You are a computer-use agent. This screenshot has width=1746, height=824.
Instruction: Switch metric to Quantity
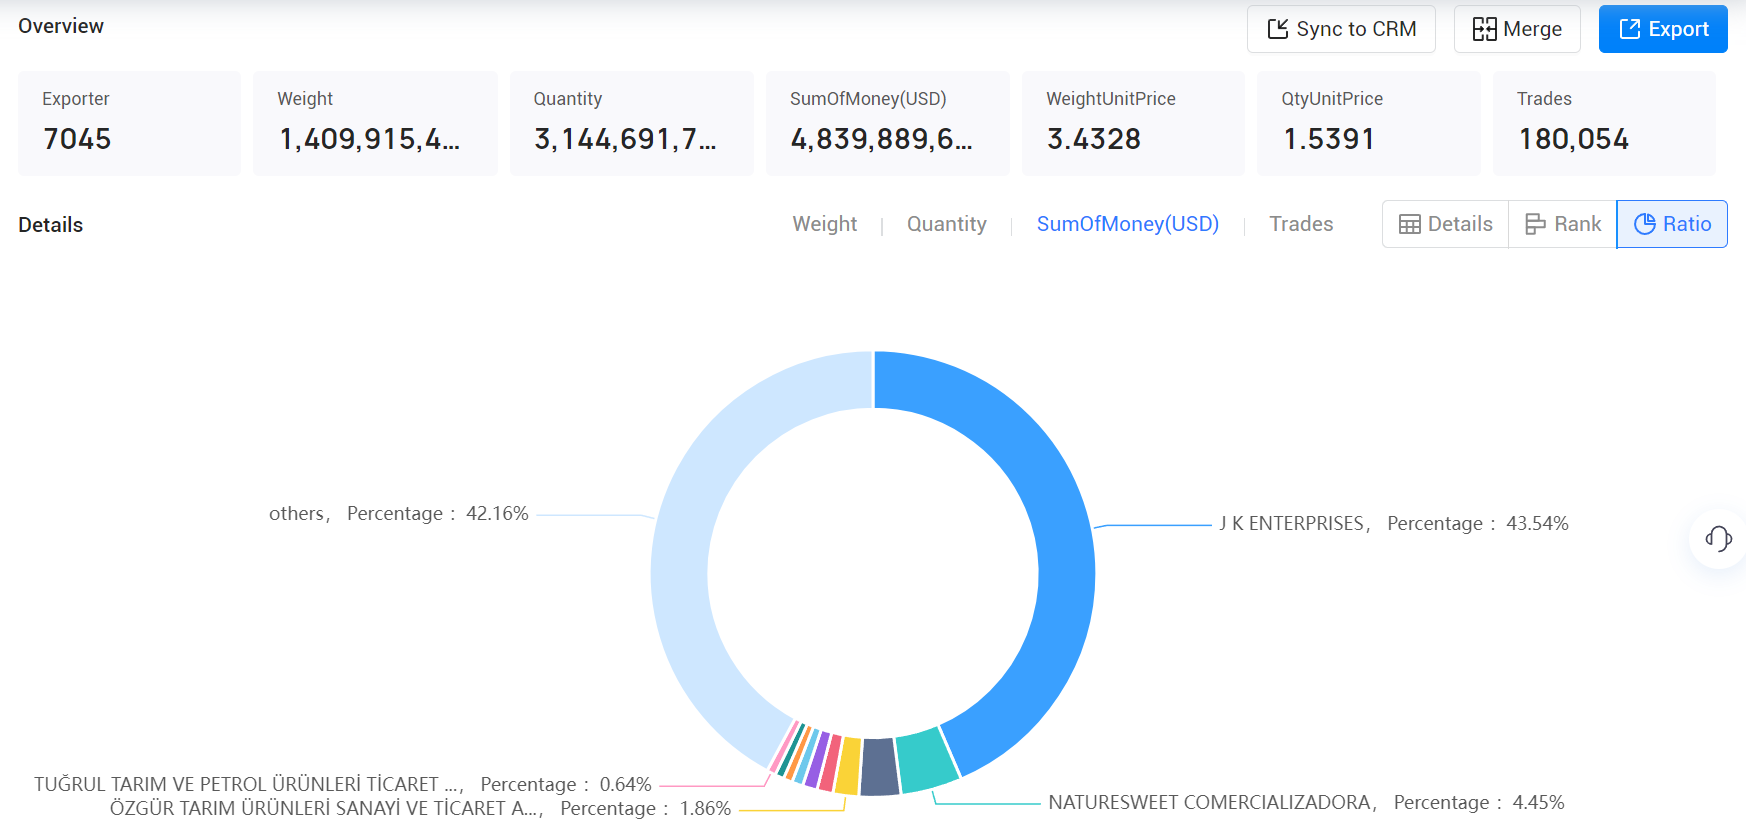tap(946, 224)
